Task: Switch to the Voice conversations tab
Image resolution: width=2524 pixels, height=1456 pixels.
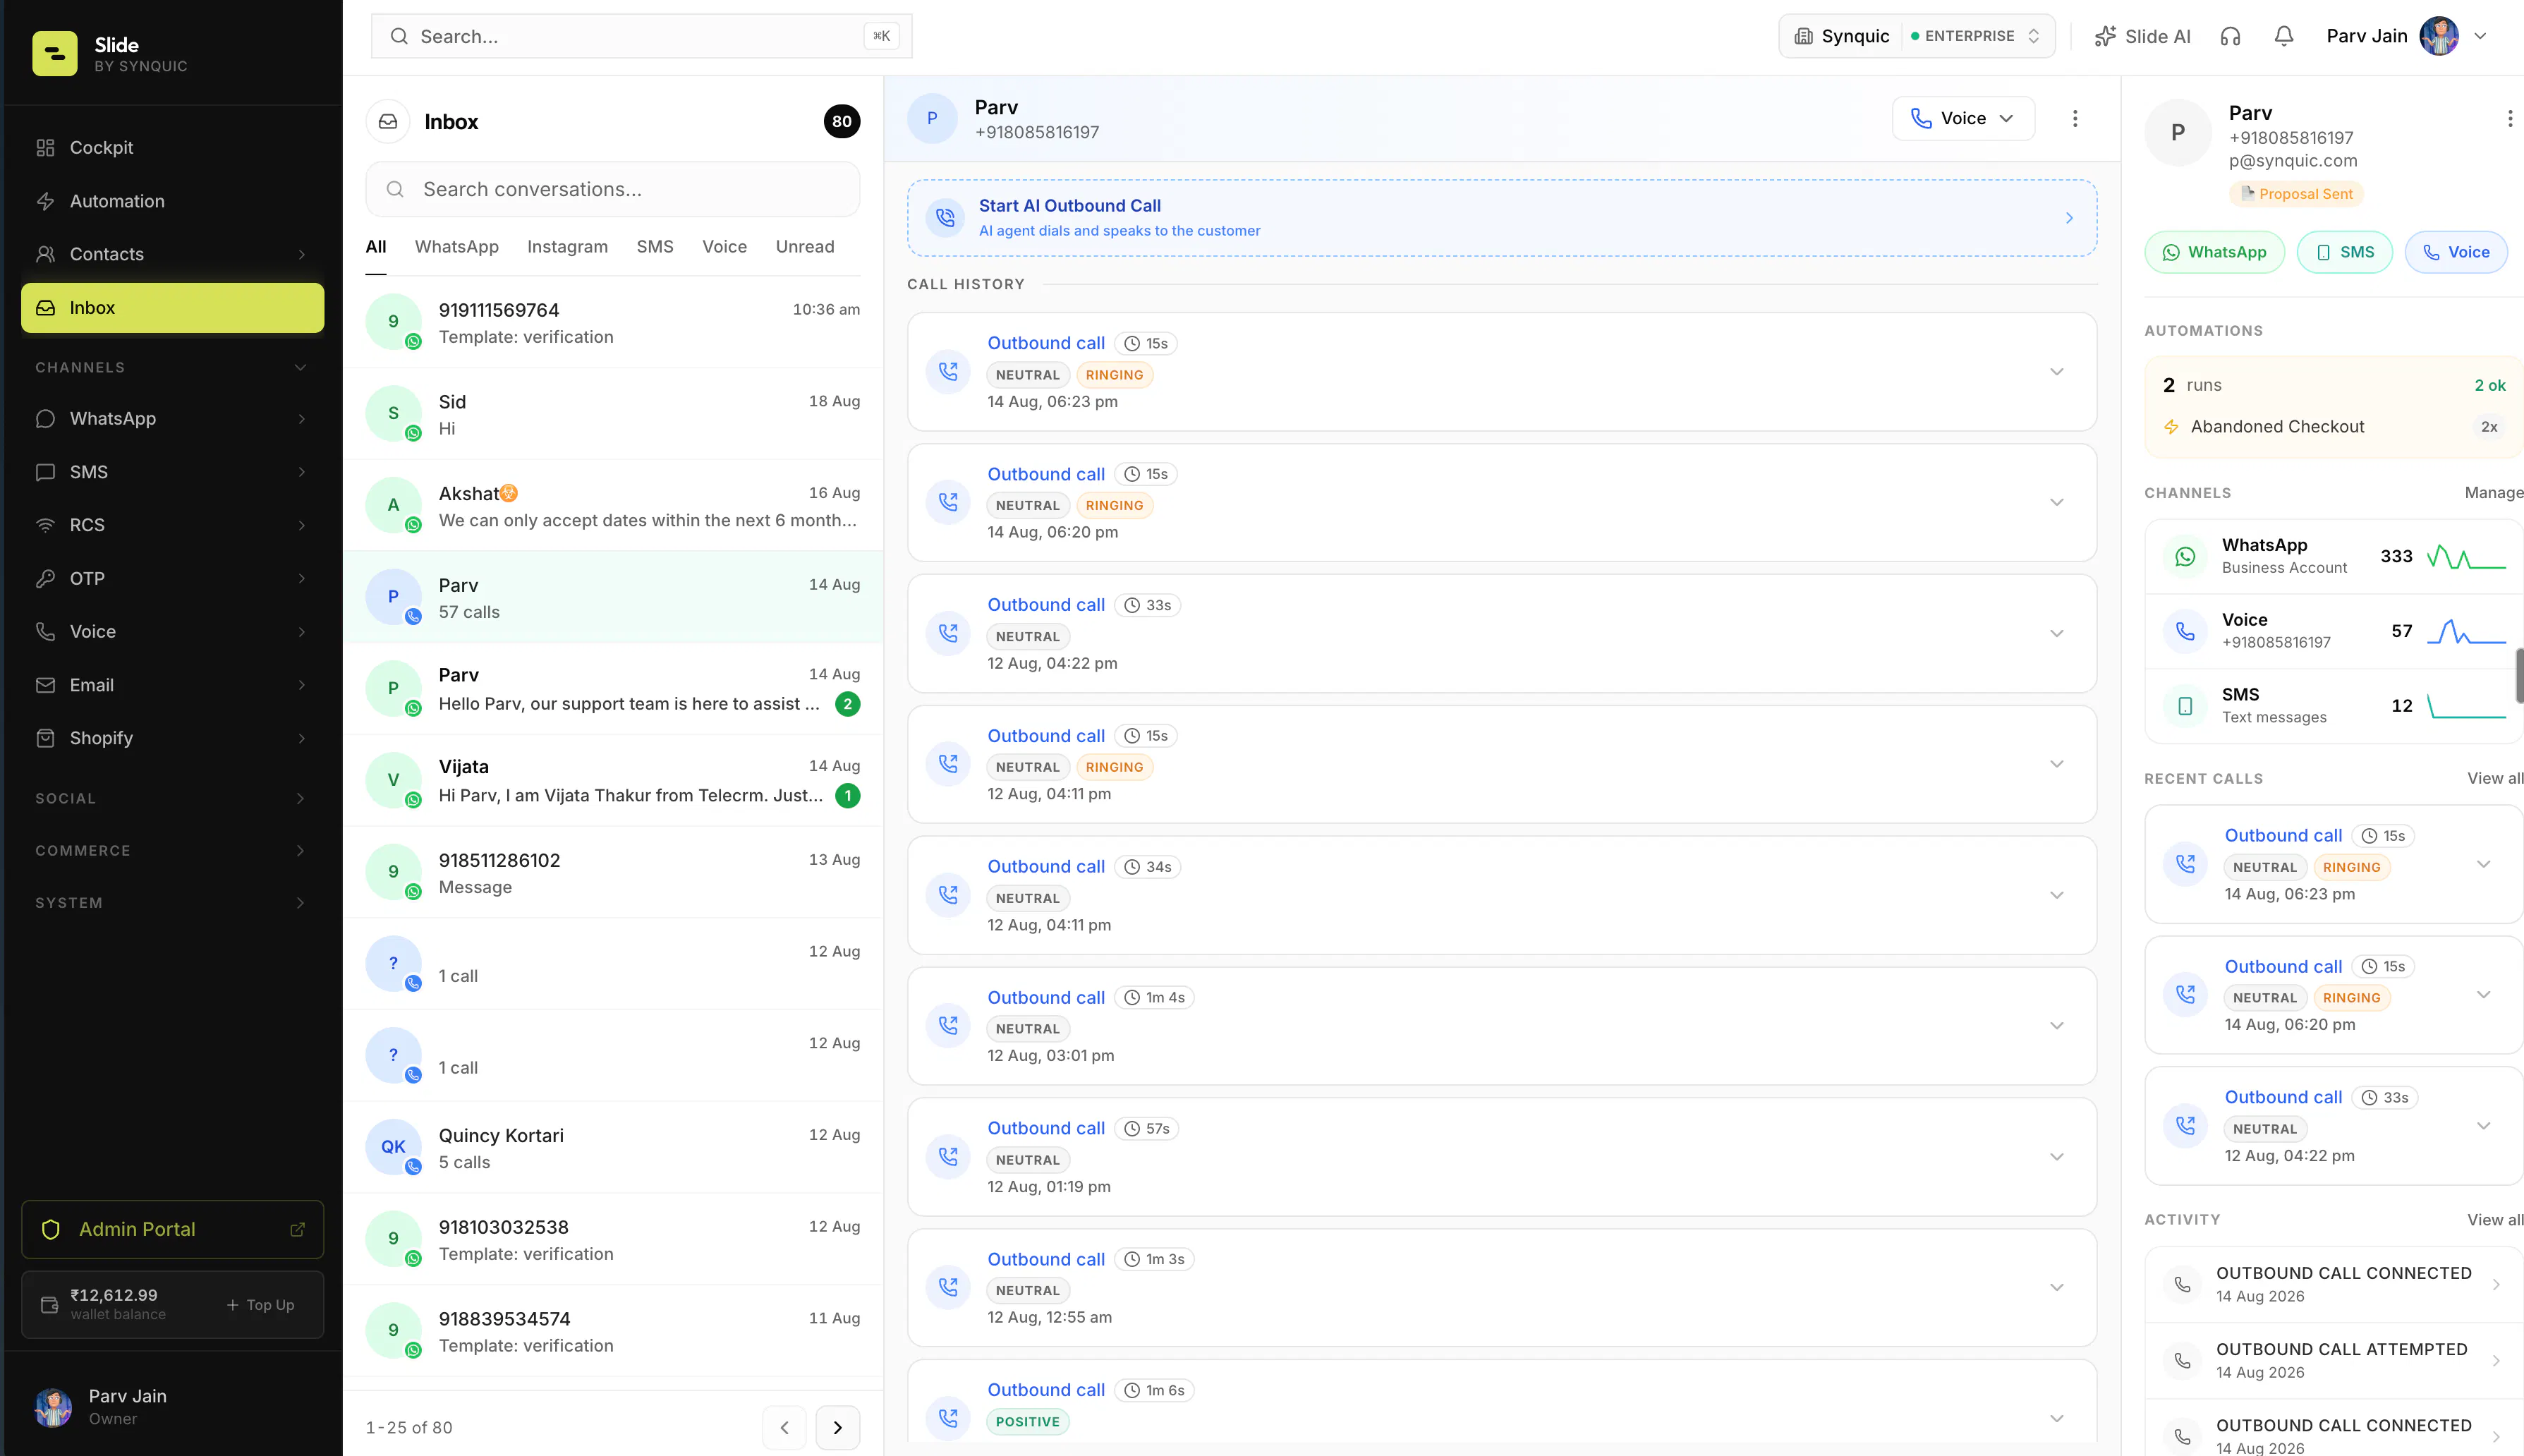Action: coord(724,246)
